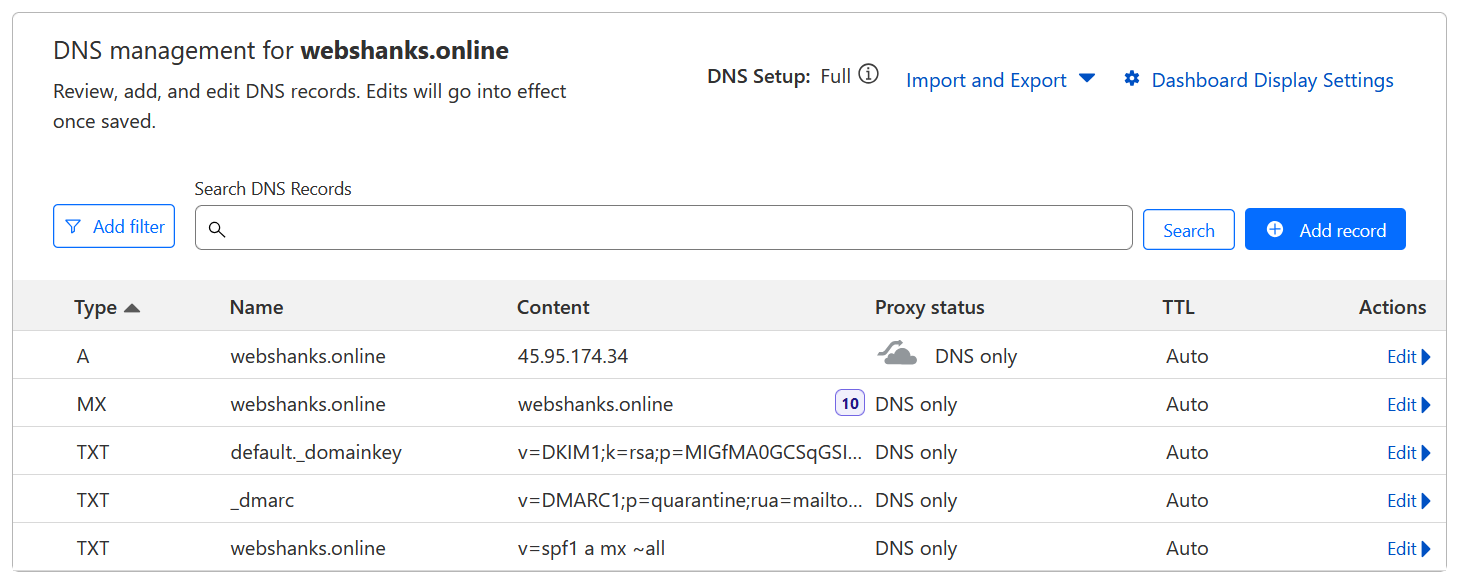Click the grey cloud proxy icon
Viewport: 1463px width, 580px height.
tap(897, 353)
